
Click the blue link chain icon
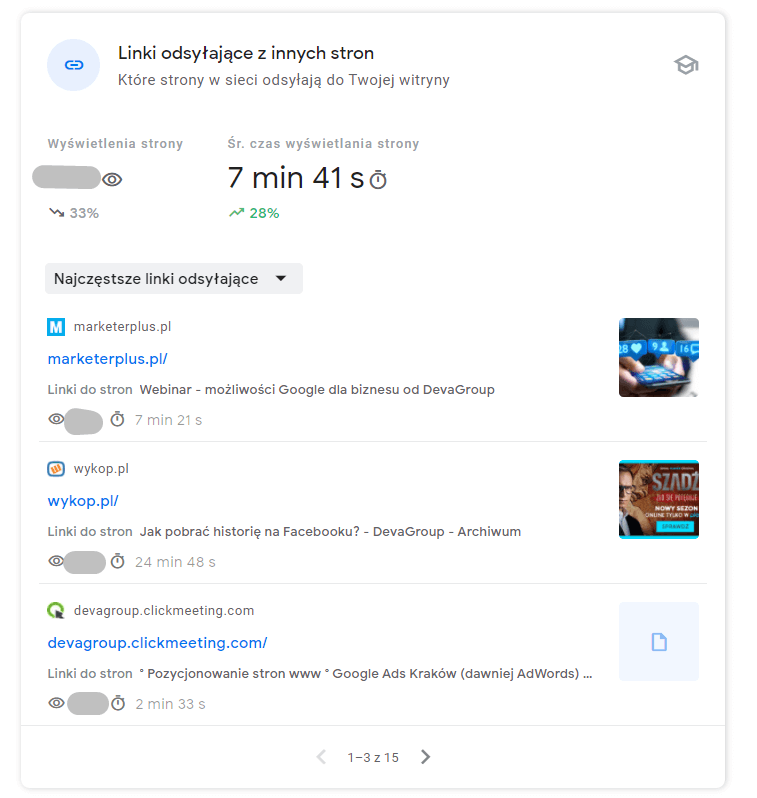pos(73,65)
